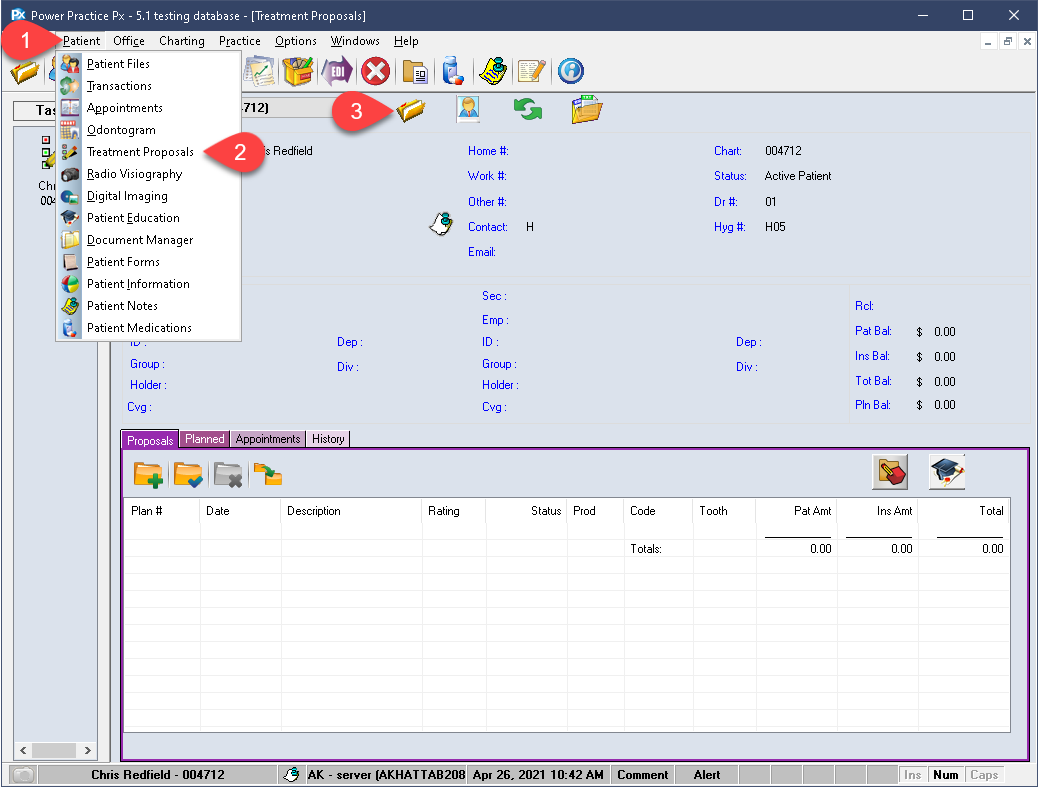Select Digital Imaging menu entry
This screenshot has height=787, width=1038.
(148, 196)
